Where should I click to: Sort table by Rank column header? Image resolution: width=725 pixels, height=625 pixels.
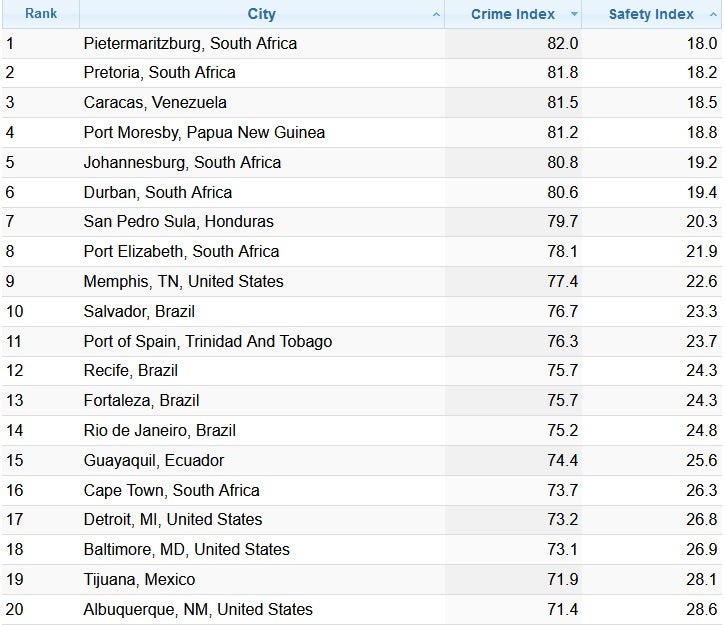point(40,14)
